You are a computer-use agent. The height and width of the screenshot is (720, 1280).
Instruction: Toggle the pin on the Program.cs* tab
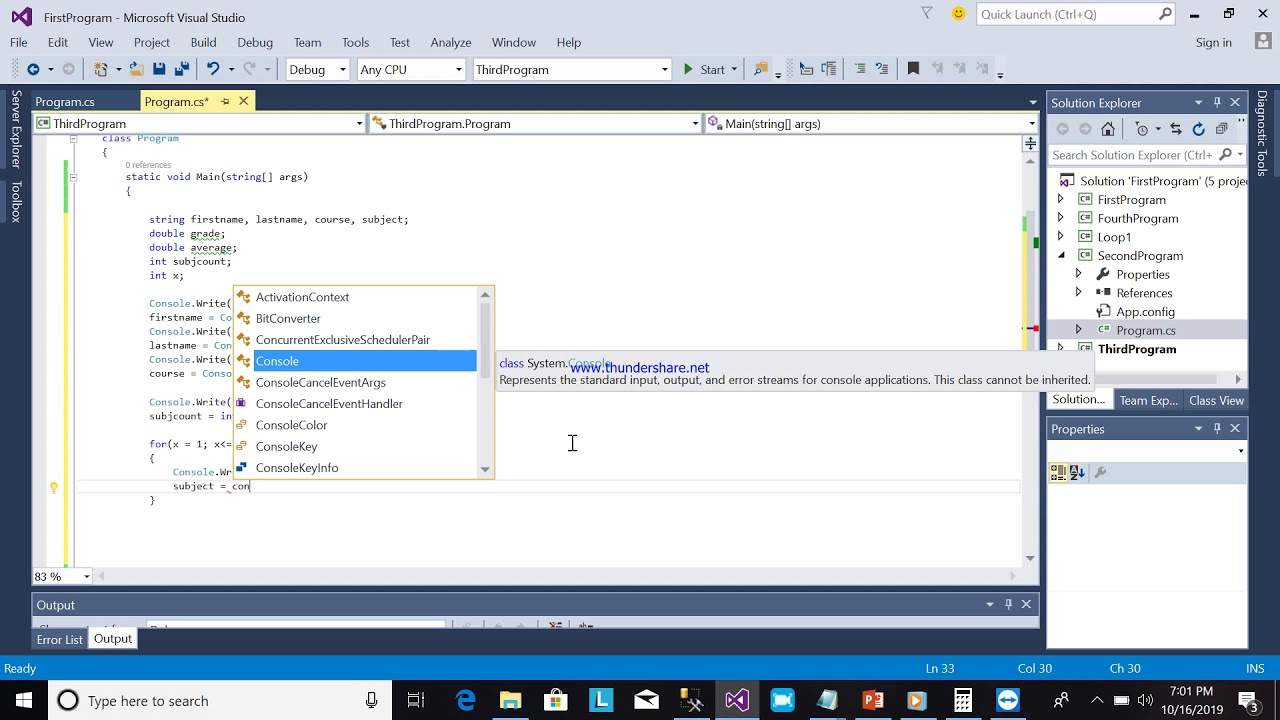pos(225,101)
